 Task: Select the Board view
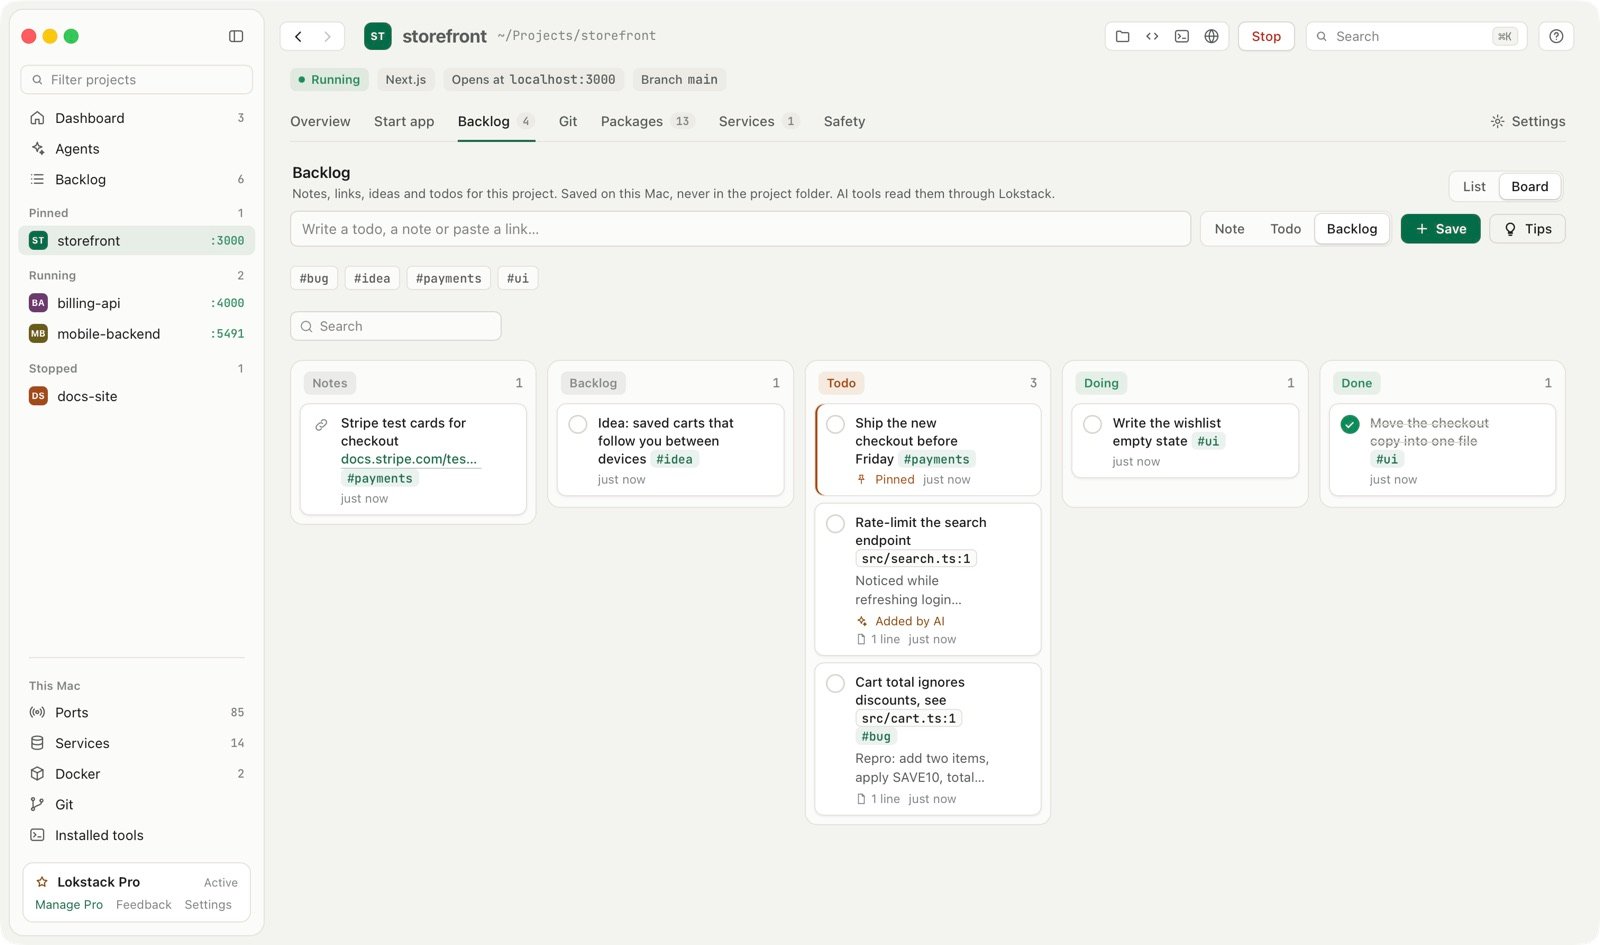click(1529, 187)
